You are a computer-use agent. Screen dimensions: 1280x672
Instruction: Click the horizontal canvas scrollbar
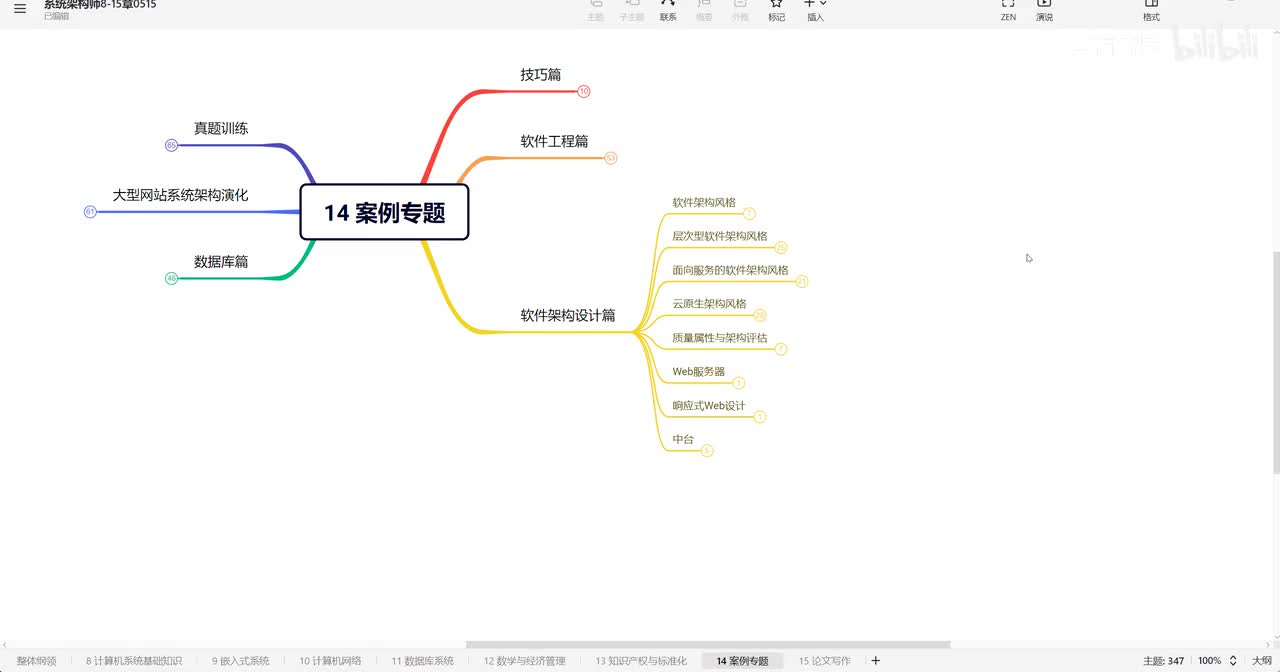point(708,645)
